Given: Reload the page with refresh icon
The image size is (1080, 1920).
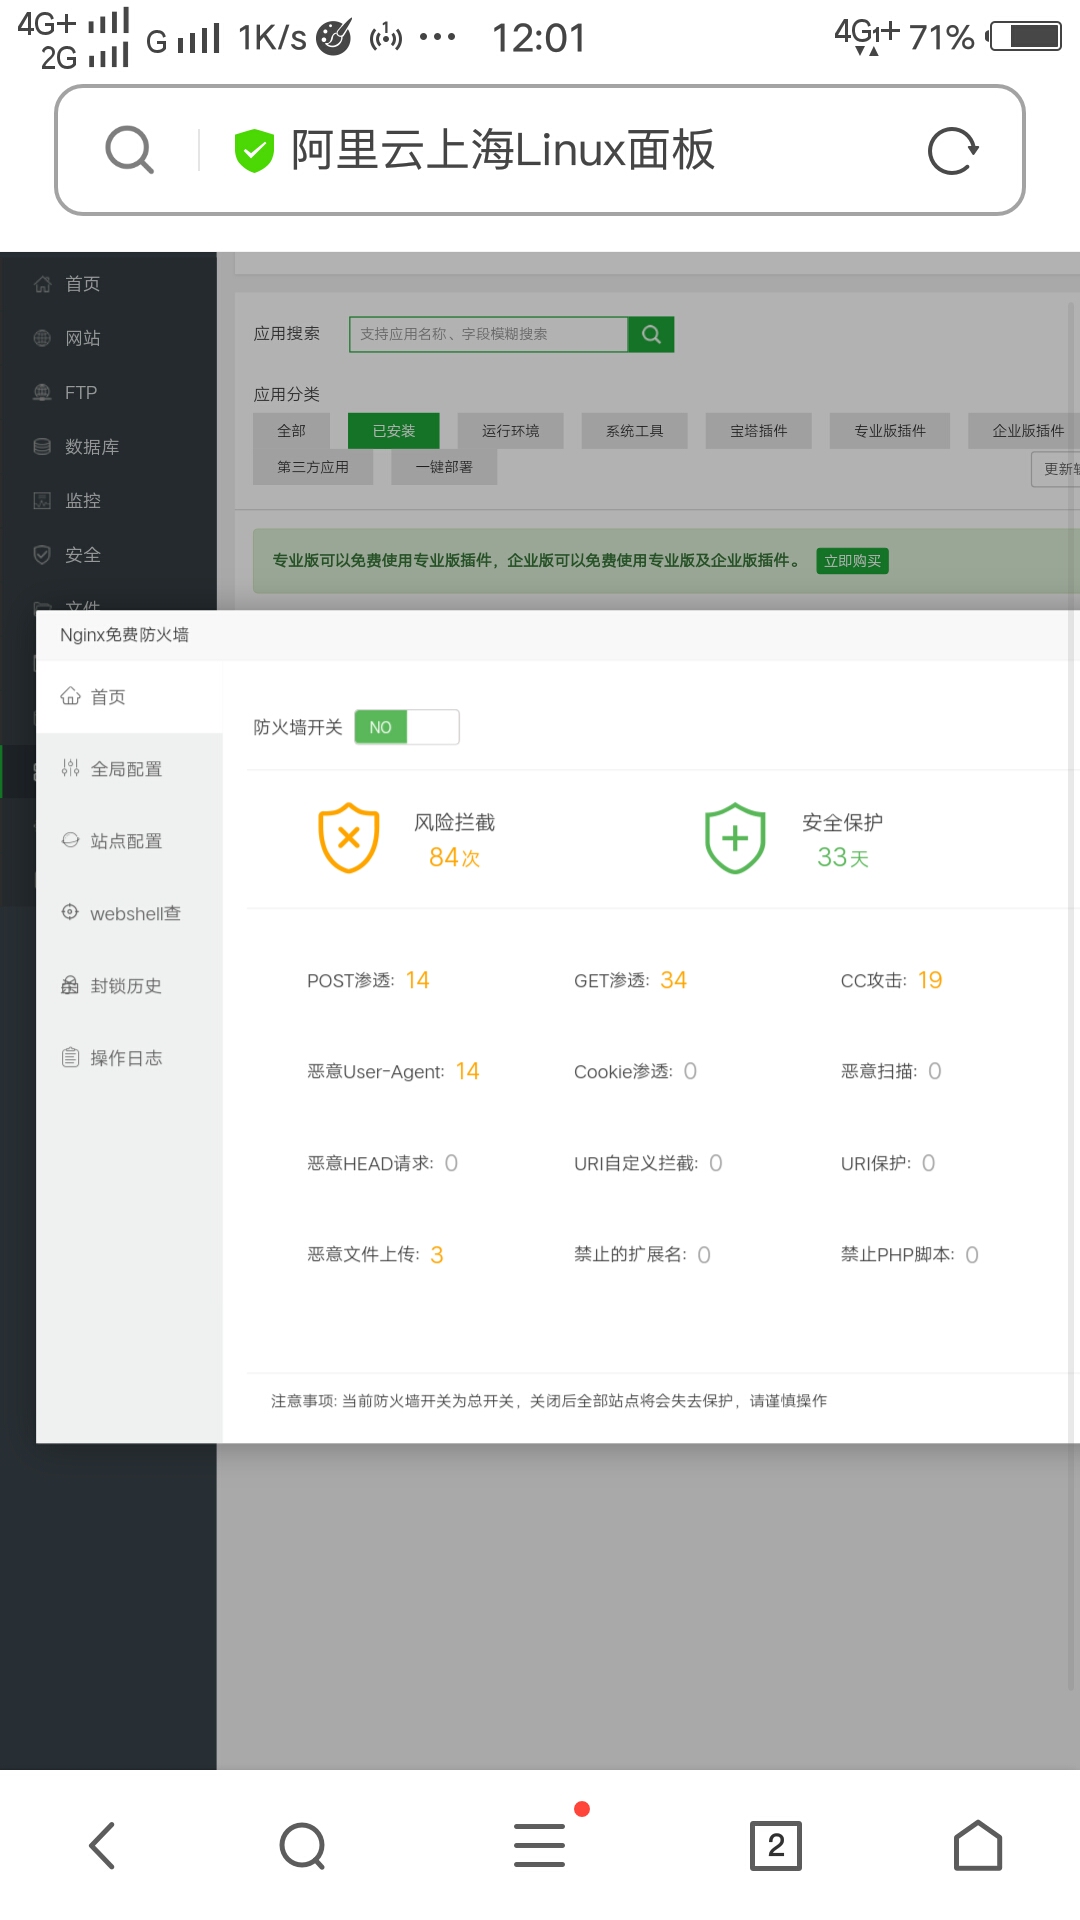Looking at the screenshot, I should pos(952,151).
